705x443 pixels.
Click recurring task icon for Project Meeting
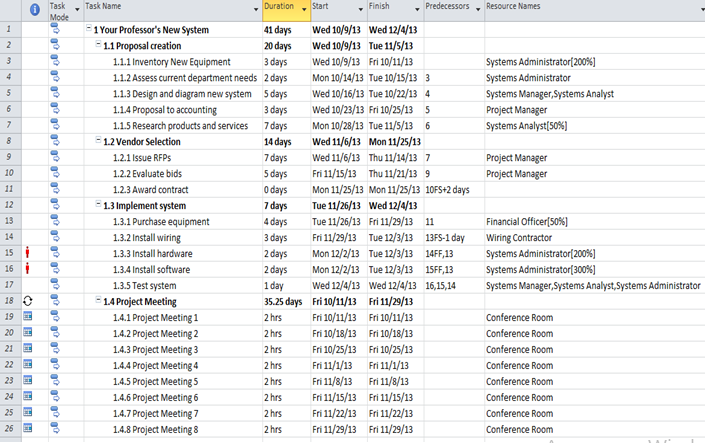click(x=29, y=300)
